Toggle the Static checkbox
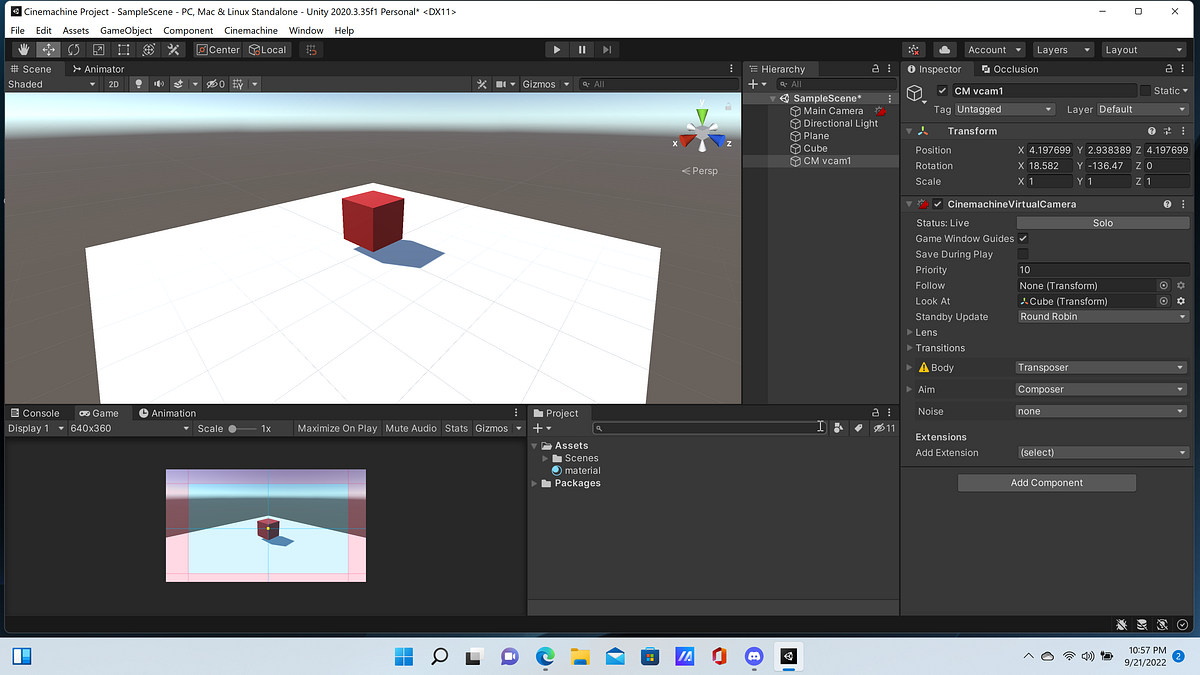This screenshot has height=675, width=1200. click(1145, 91)
